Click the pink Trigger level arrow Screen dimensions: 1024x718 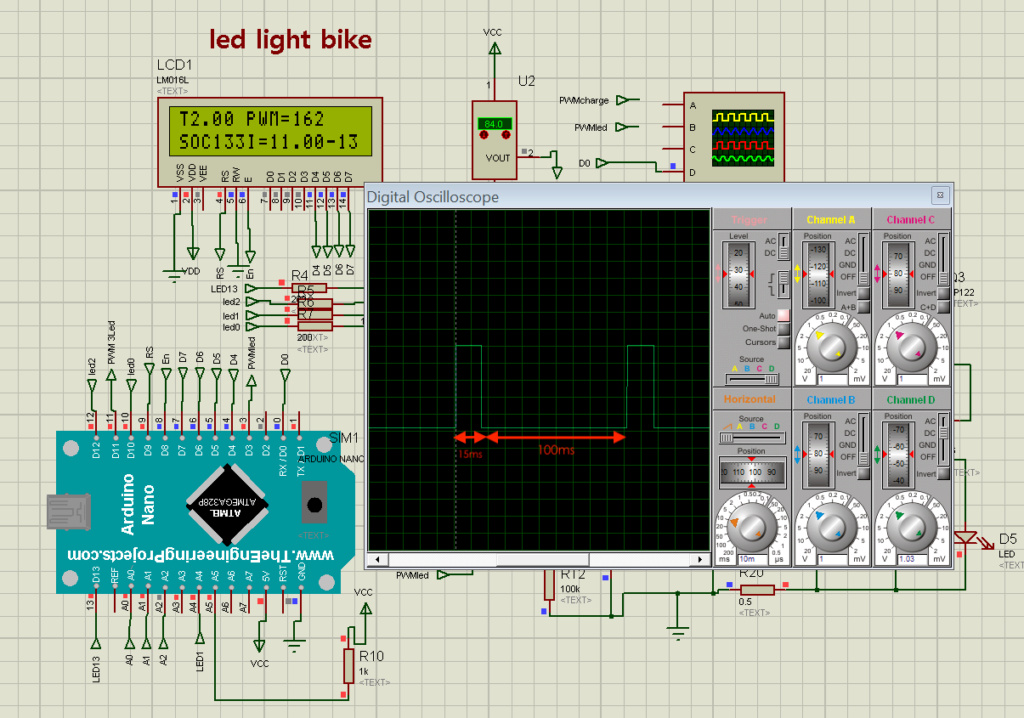coord(718,274)
